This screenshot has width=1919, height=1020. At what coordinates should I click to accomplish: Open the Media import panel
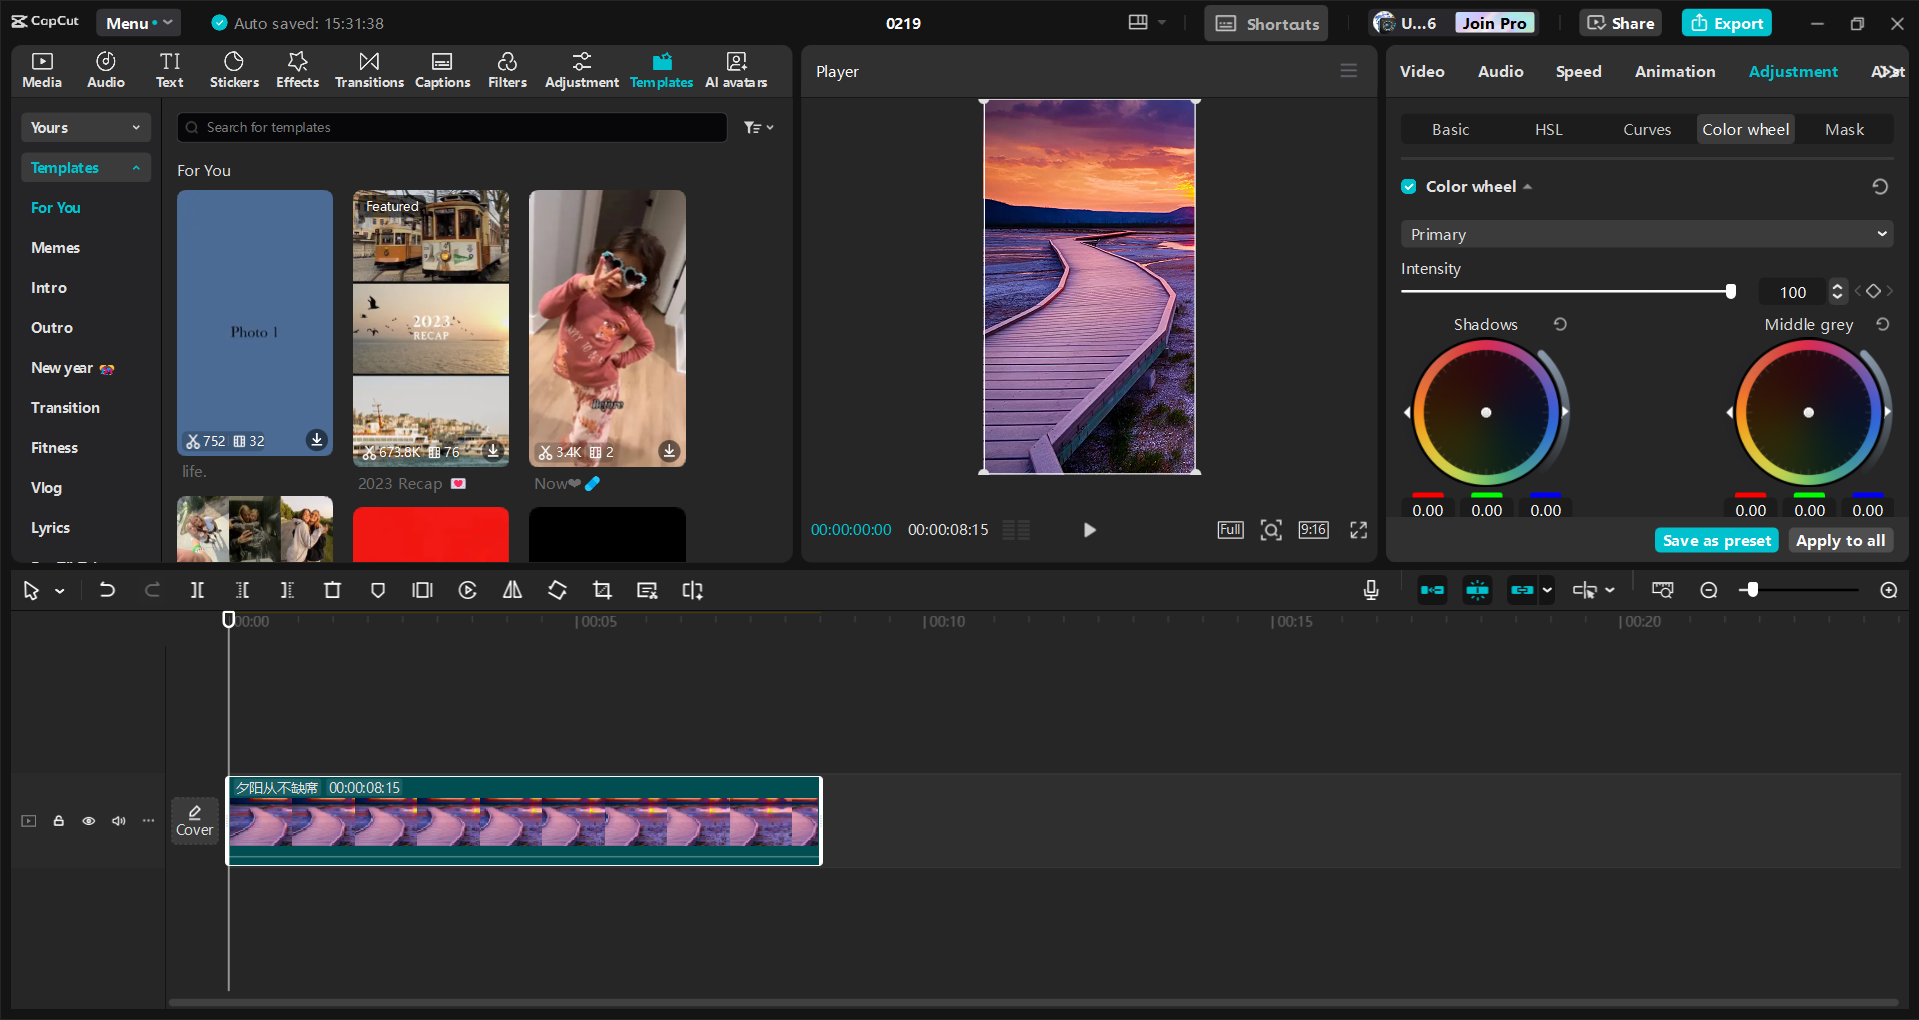click(x=41, y=69)
